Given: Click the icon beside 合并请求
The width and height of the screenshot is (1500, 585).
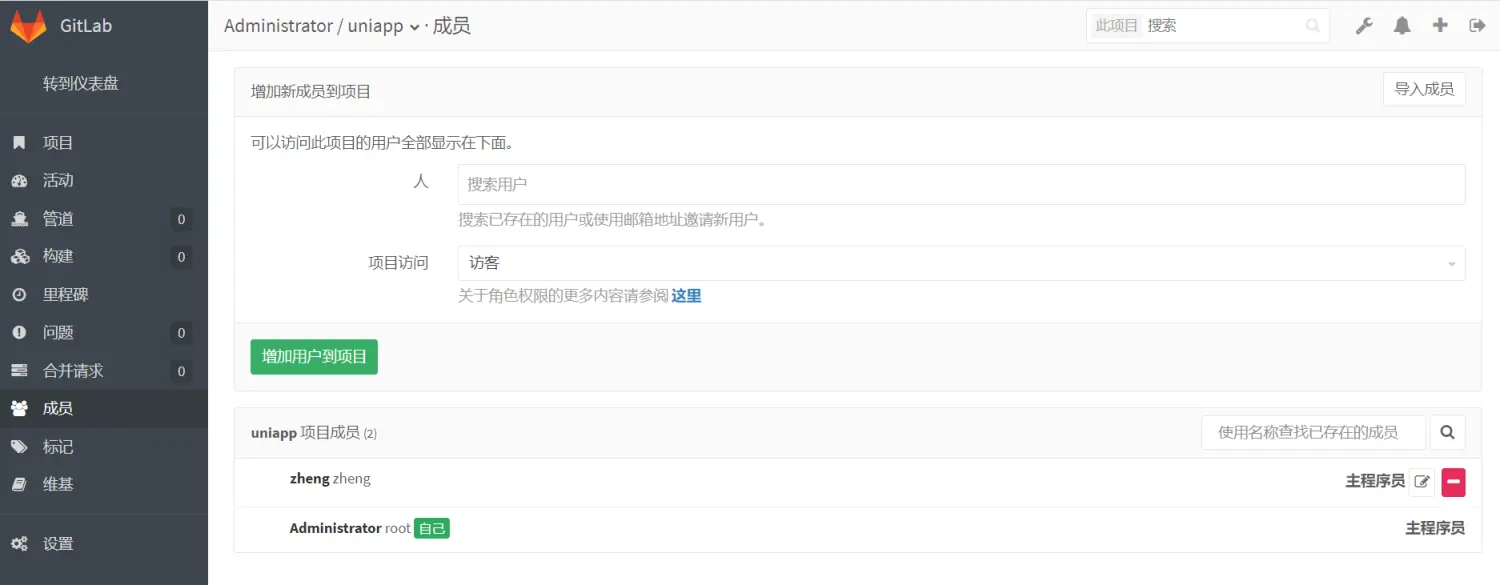Looking at the screenshot, I should (x=19, y=371).
